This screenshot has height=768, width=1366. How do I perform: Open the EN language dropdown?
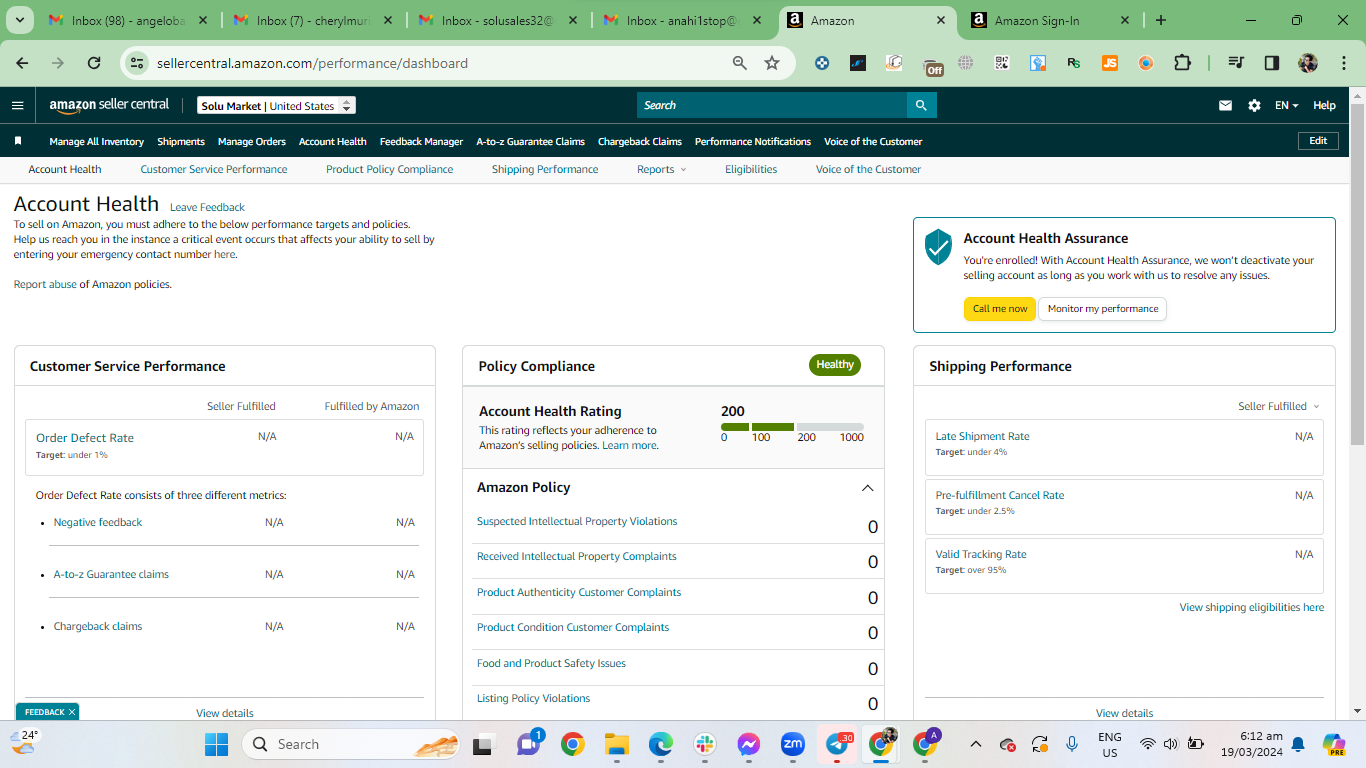click(1286, 105)
